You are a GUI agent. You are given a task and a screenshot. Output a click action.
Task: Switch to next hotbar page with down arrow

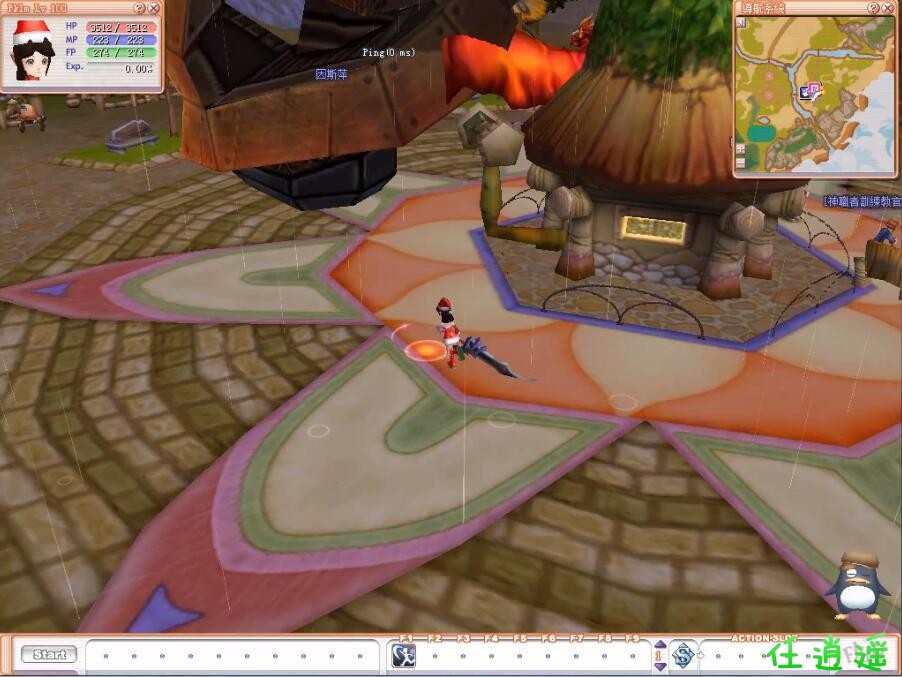660,666
